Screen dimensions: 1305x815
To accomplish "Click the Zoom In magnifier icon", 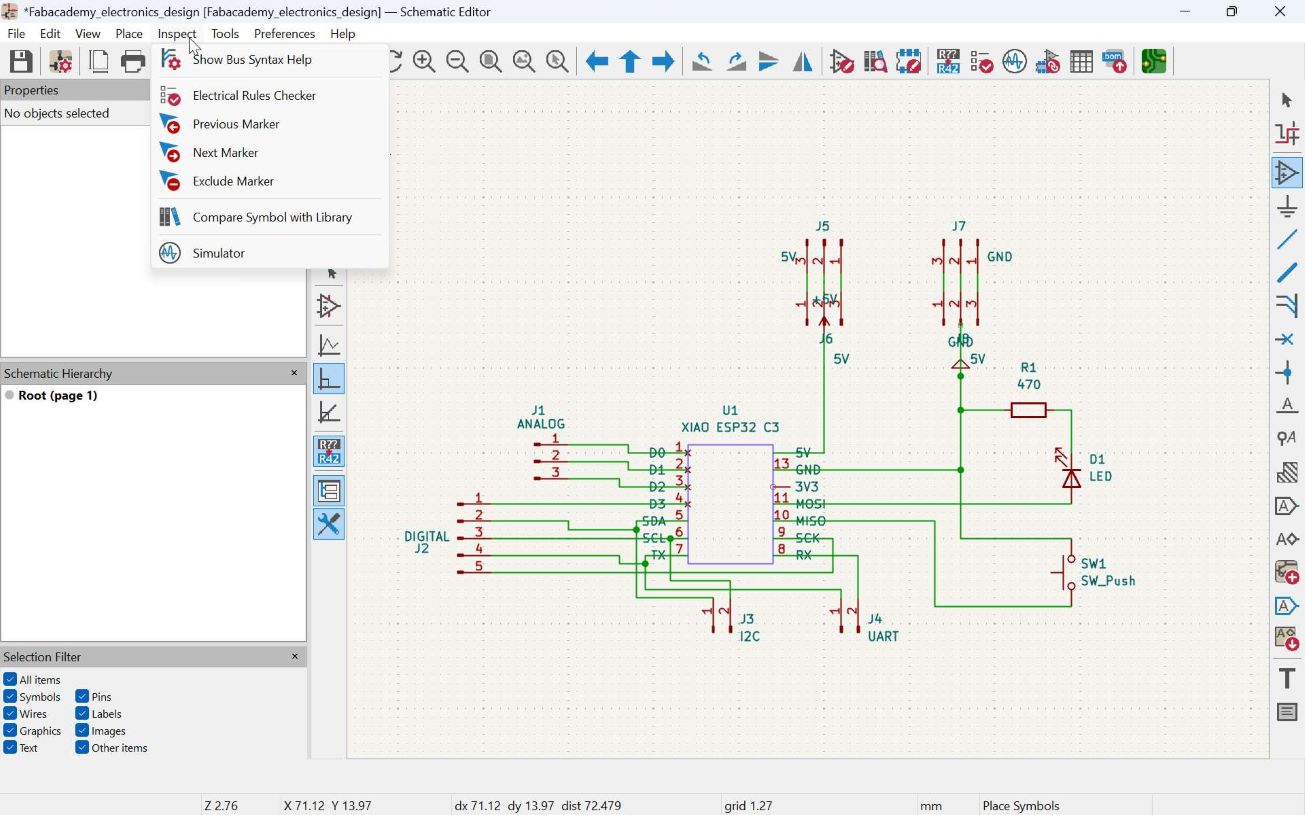I will (424, 62).
